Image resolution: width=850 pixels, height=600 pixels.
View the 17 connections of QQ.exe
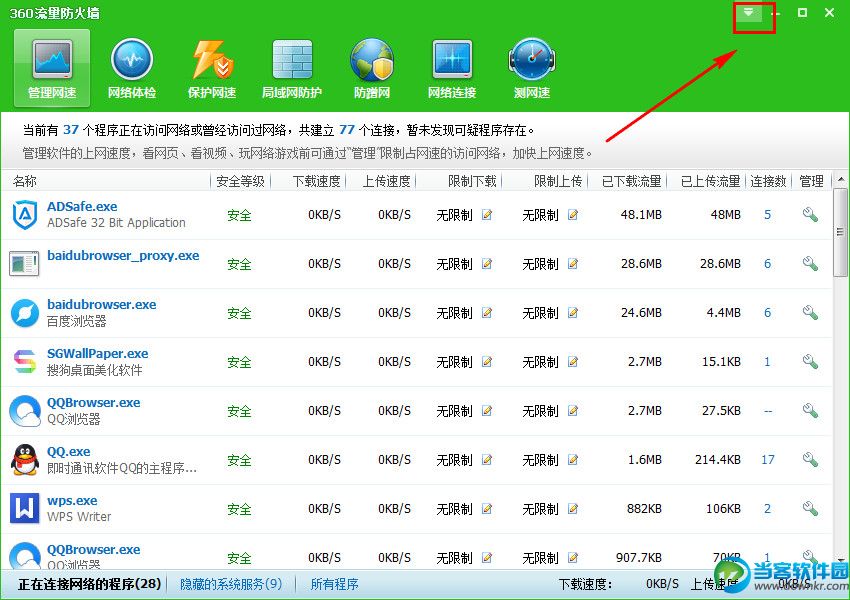point(768,460)
